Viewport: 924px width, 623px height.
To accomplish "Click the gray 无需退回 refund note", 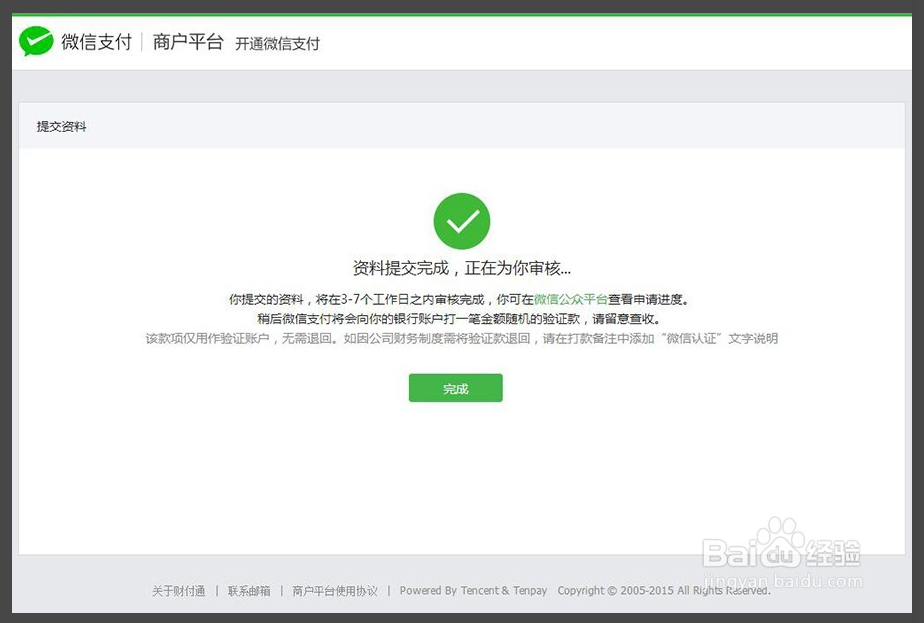I will point(461,339).
